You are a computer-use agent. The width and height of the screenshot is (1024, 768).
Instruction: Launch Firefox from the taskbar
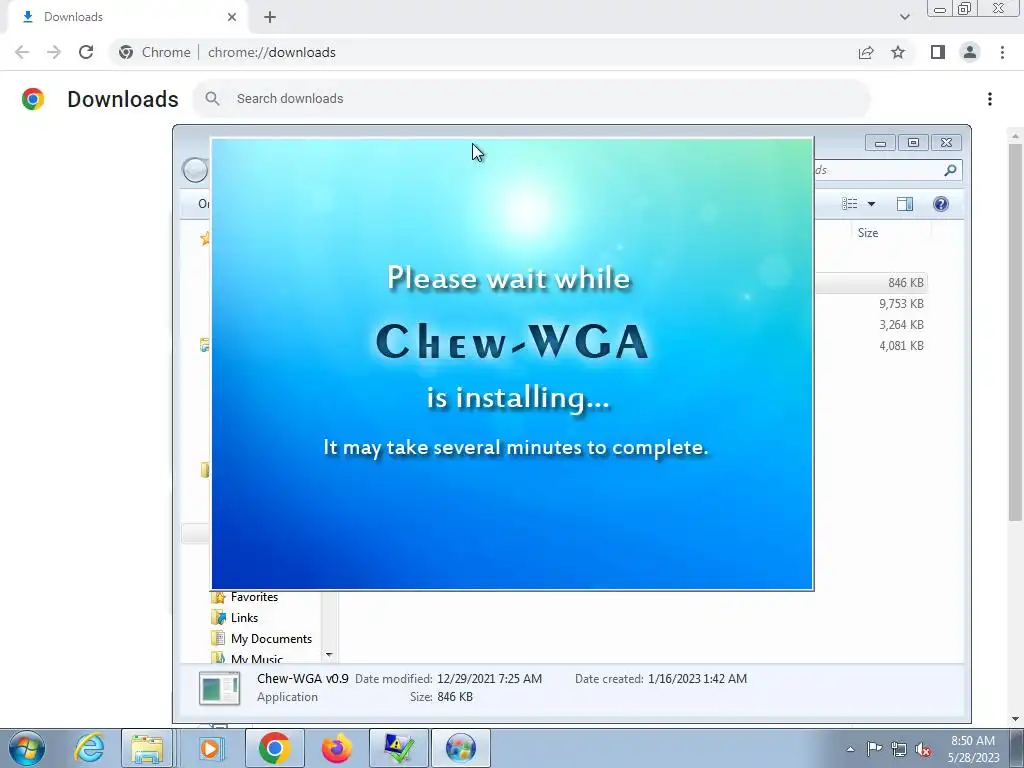click(336, 748)
